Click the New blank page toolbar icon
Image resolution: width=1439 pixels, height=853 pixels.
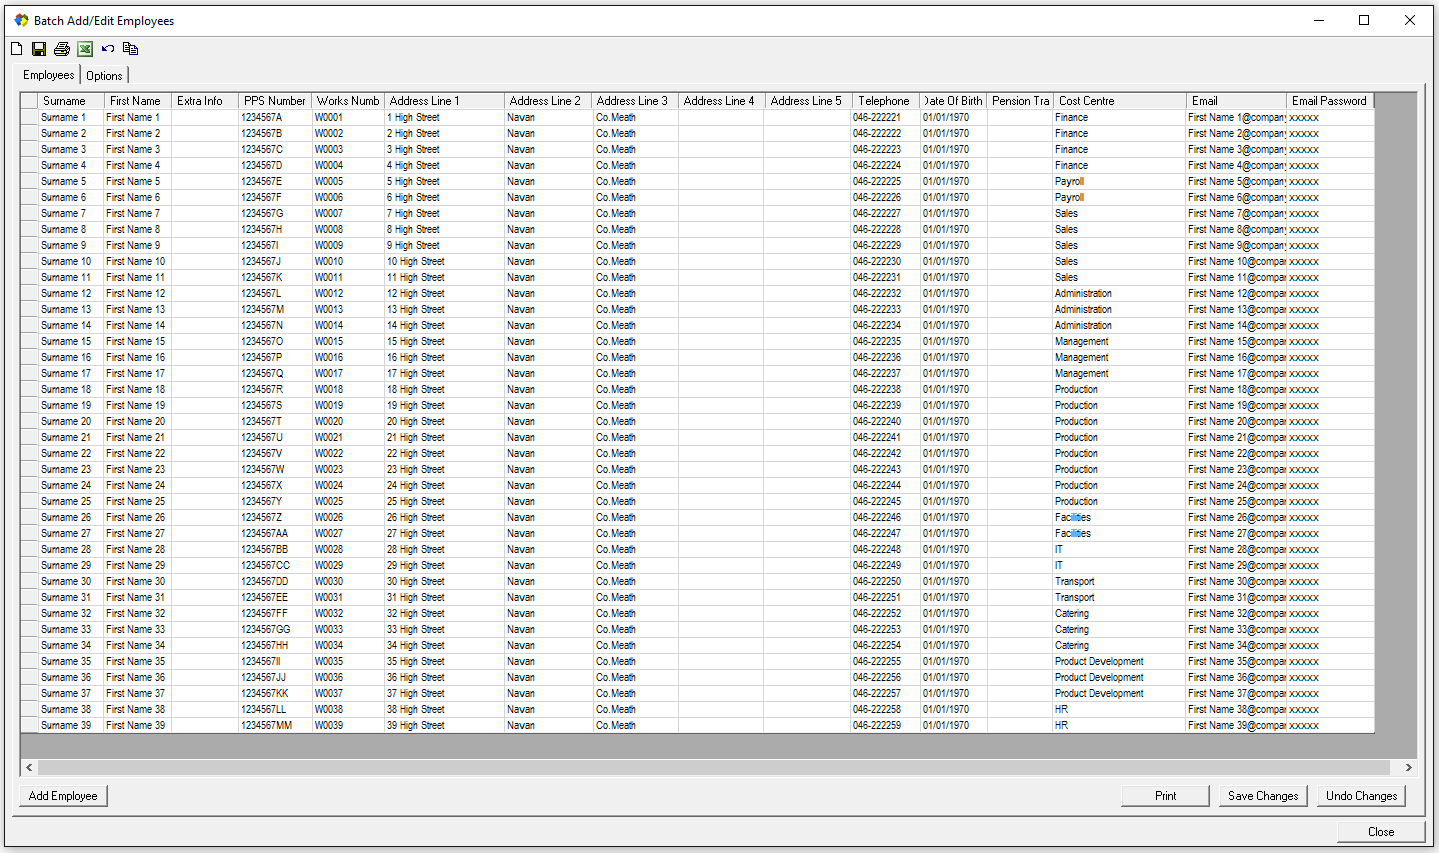(x=16, y=49)
